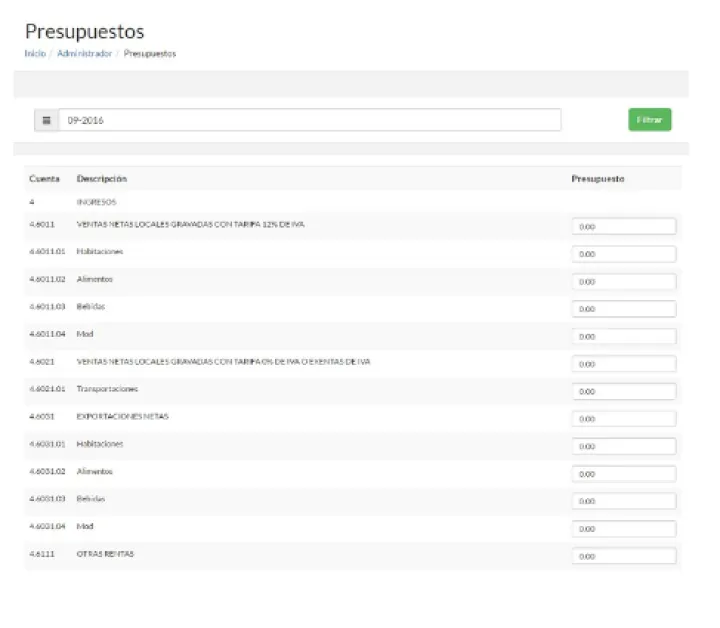Image resolution: width=720 pixels, height=628 pixels.
Task: Go to Administrador breadcrumb link
Action: (84, 54)
